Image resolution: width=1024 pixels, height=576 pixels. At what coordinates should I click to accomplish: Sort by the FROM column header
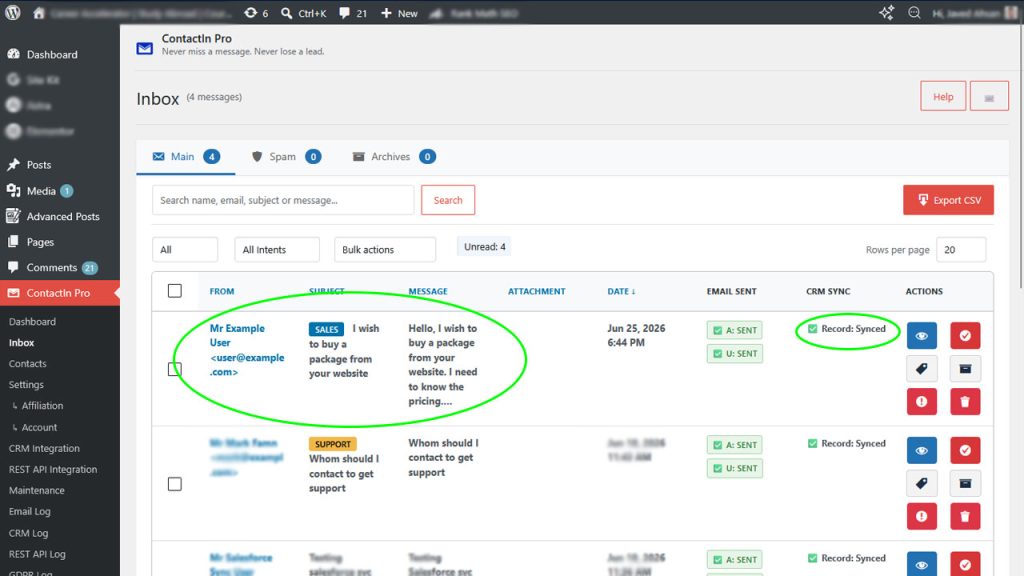(221, 291)
